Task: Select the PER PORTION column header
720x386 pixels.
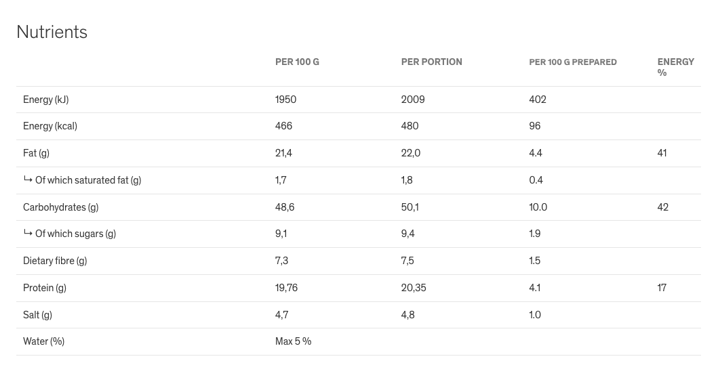Action: [x=432, y=62]
